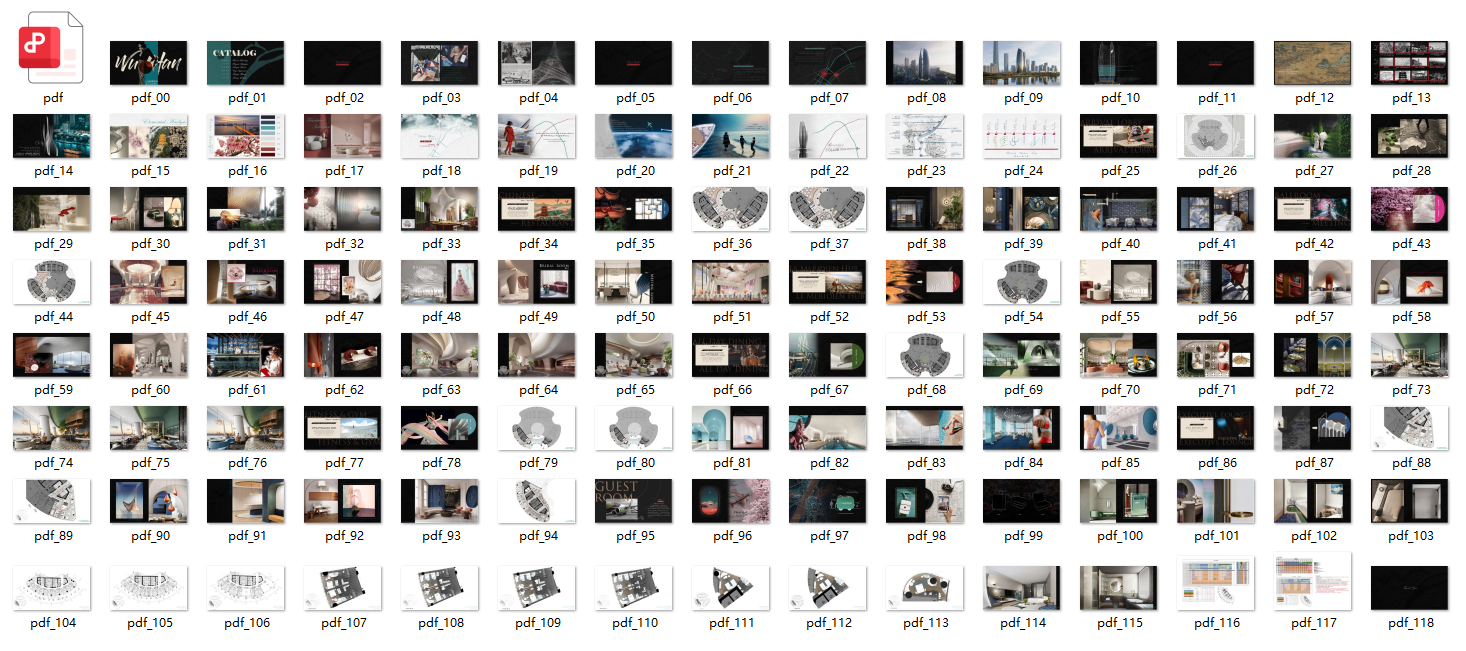Viewport: 1466px width, 651px height.
Task: Open the pdf_09 skyline image
Action: tap(1022, 63)
